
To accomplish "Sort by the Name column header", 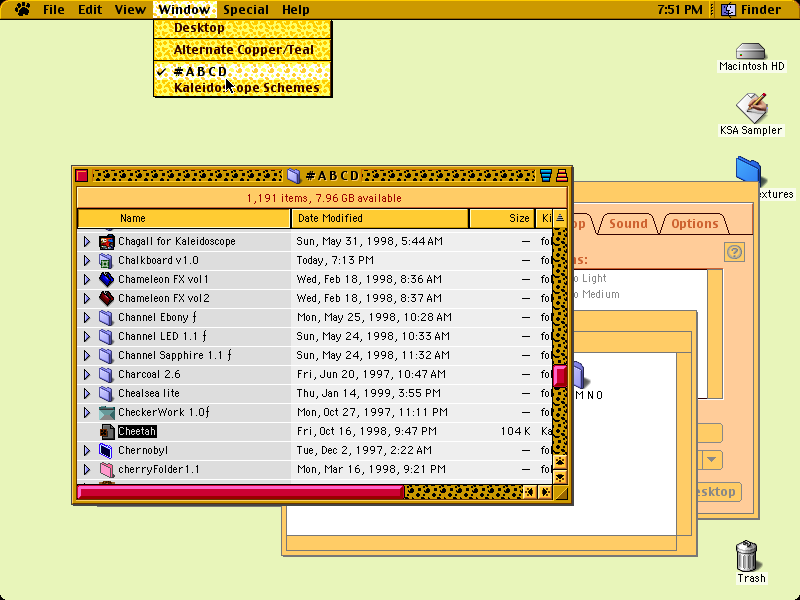I will tap(184, 218).
